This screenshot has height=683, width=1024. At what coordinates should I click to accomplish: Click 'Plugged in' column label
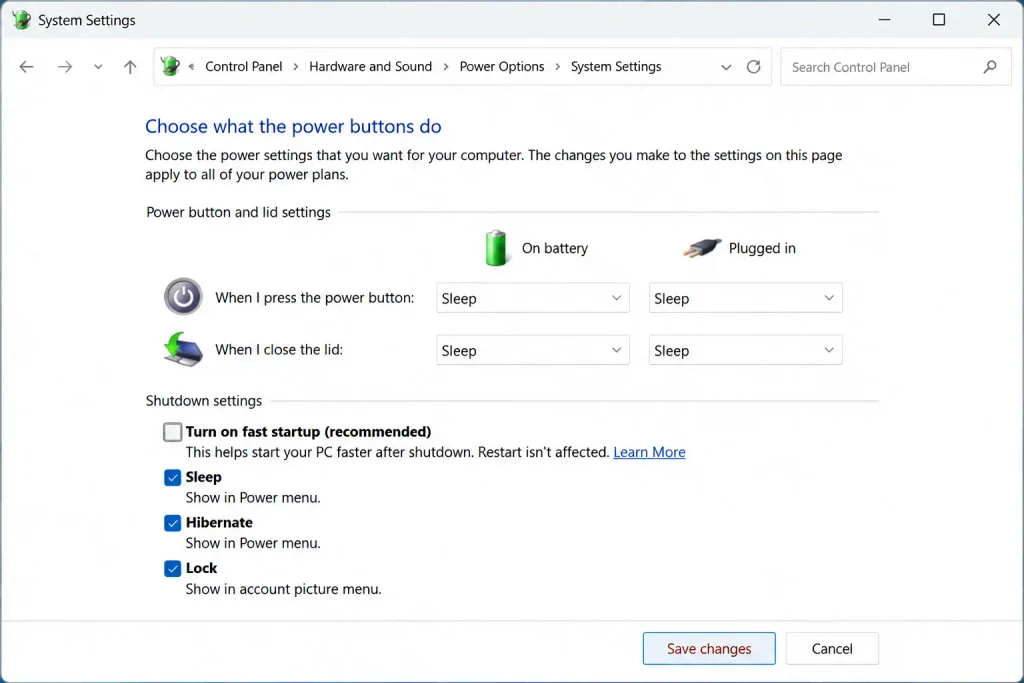[762, 248]
